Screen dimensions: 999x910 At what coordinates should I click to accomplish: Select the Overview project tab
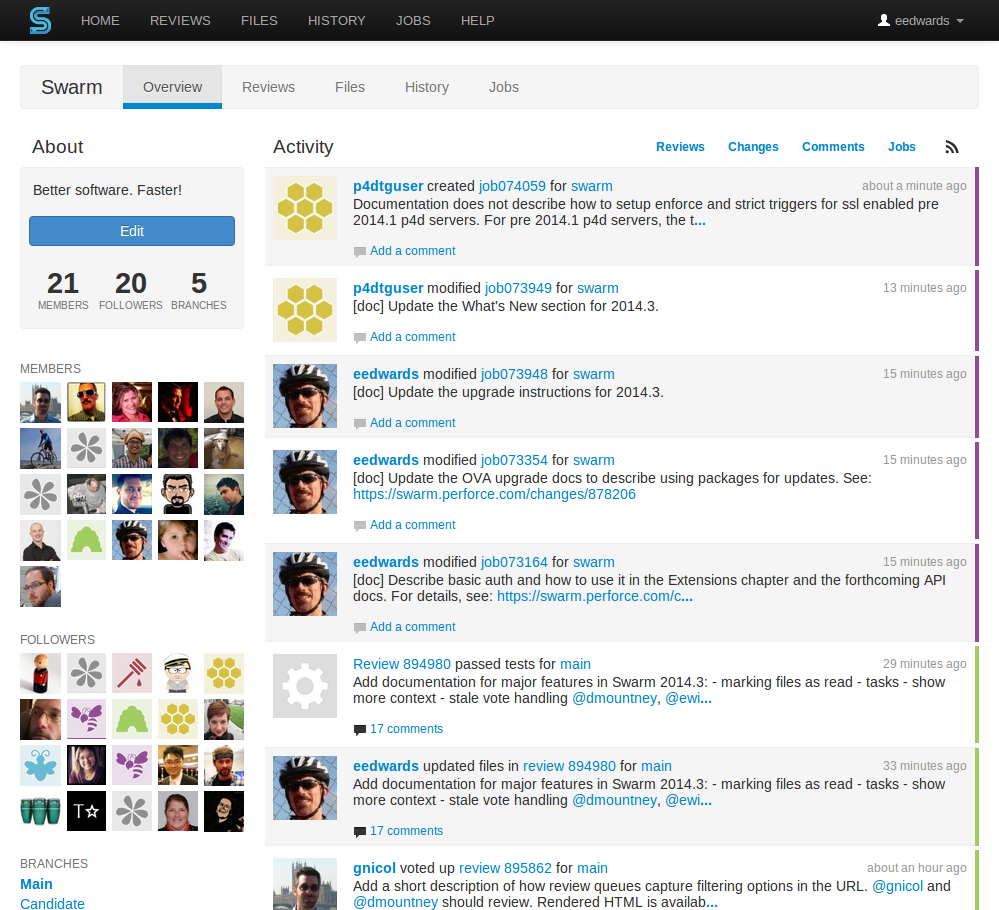pos(172,87)
